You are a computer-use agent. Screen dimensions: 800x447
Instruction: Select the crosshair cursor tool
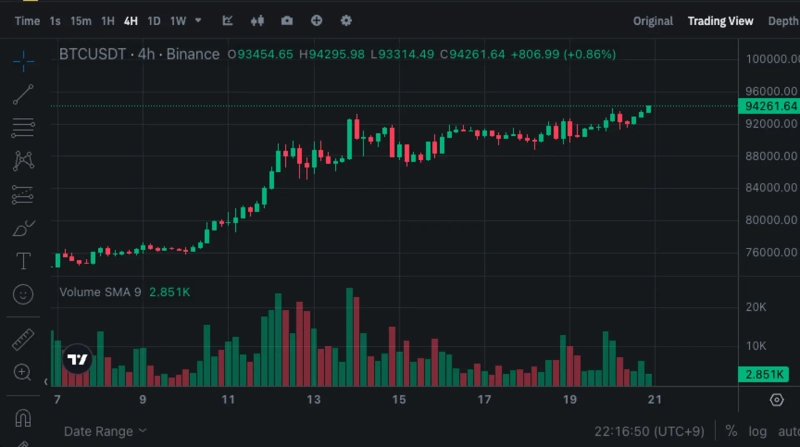point(24,61)
